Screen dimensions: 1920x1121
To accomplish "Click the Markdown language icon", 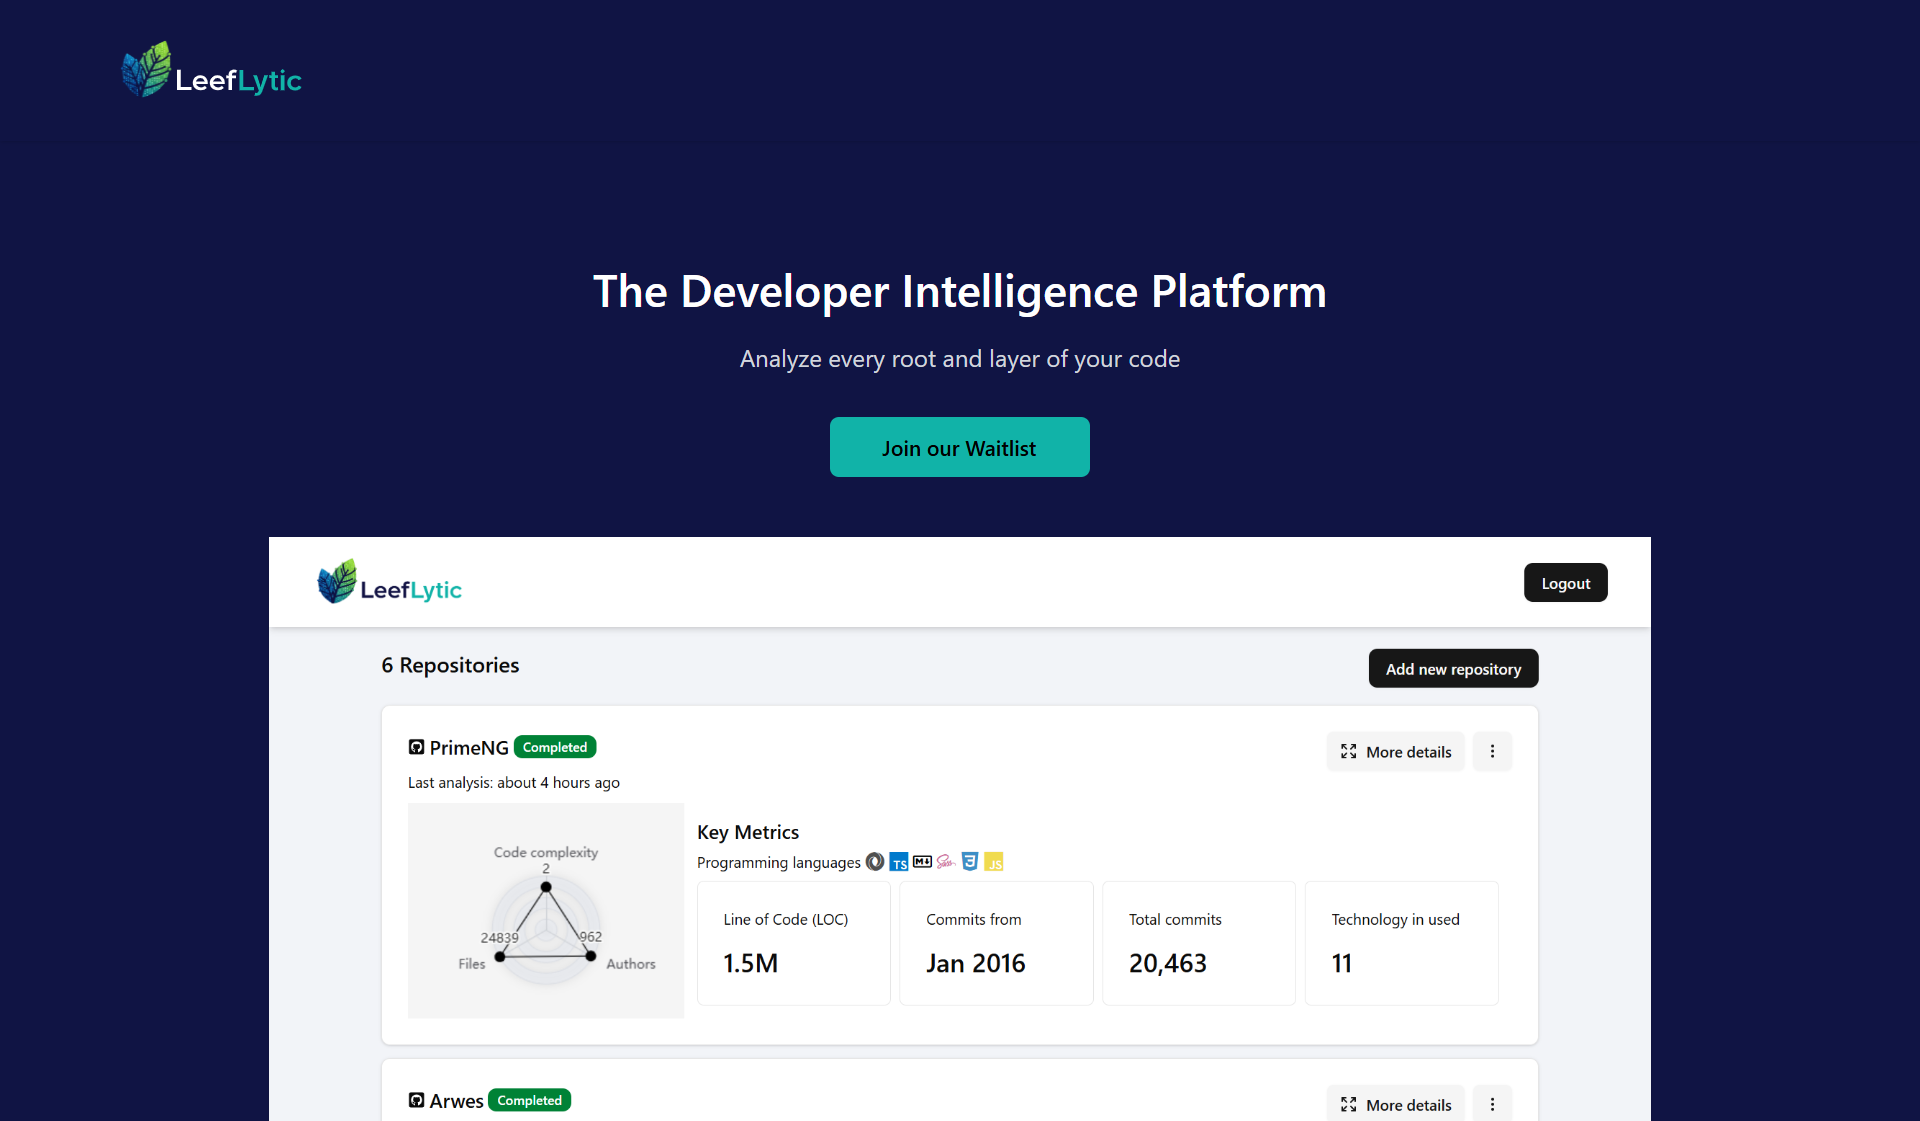I will point(922,862).
